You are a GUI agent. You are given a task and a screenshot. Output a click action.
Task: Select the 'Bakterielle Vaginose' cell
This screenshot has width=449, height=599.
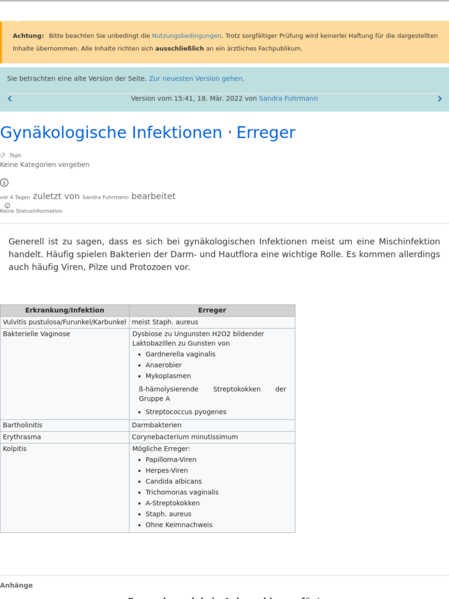(65, 374)
